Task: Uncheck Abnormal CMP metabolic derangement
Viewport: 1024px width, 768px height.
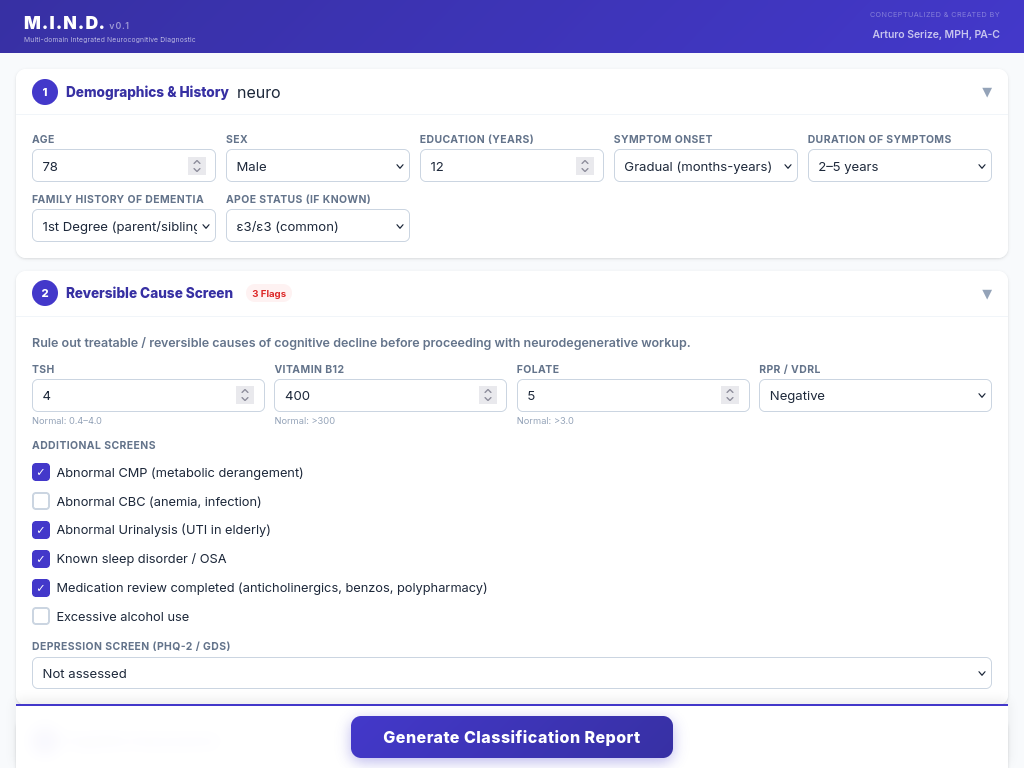Action: click(x=41, y=472)
